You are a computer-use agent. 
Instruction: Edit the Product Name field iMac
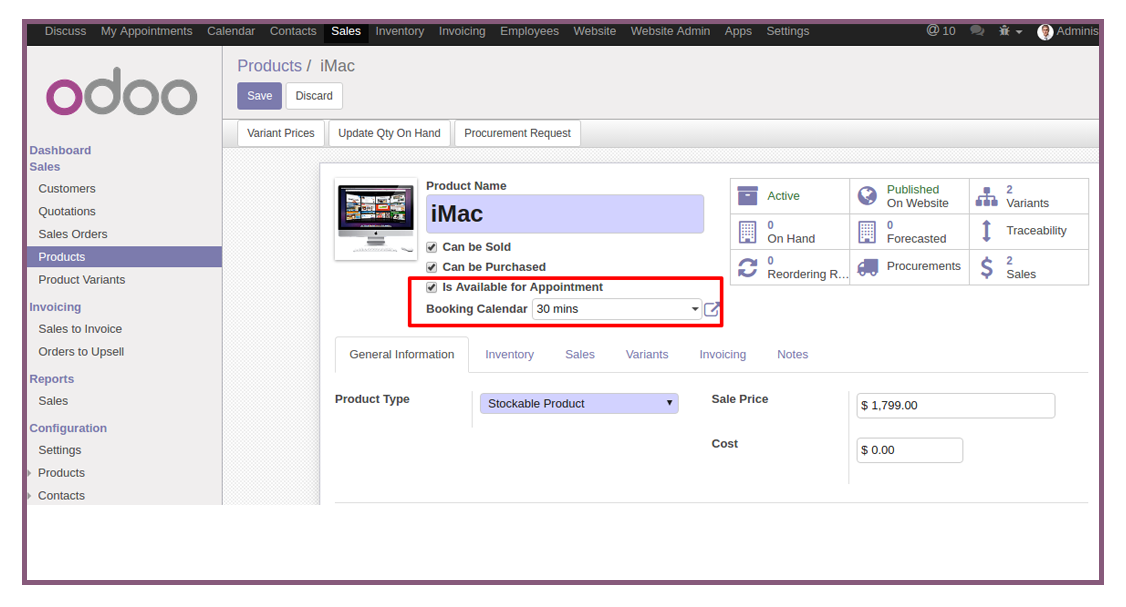click(564, 213)
